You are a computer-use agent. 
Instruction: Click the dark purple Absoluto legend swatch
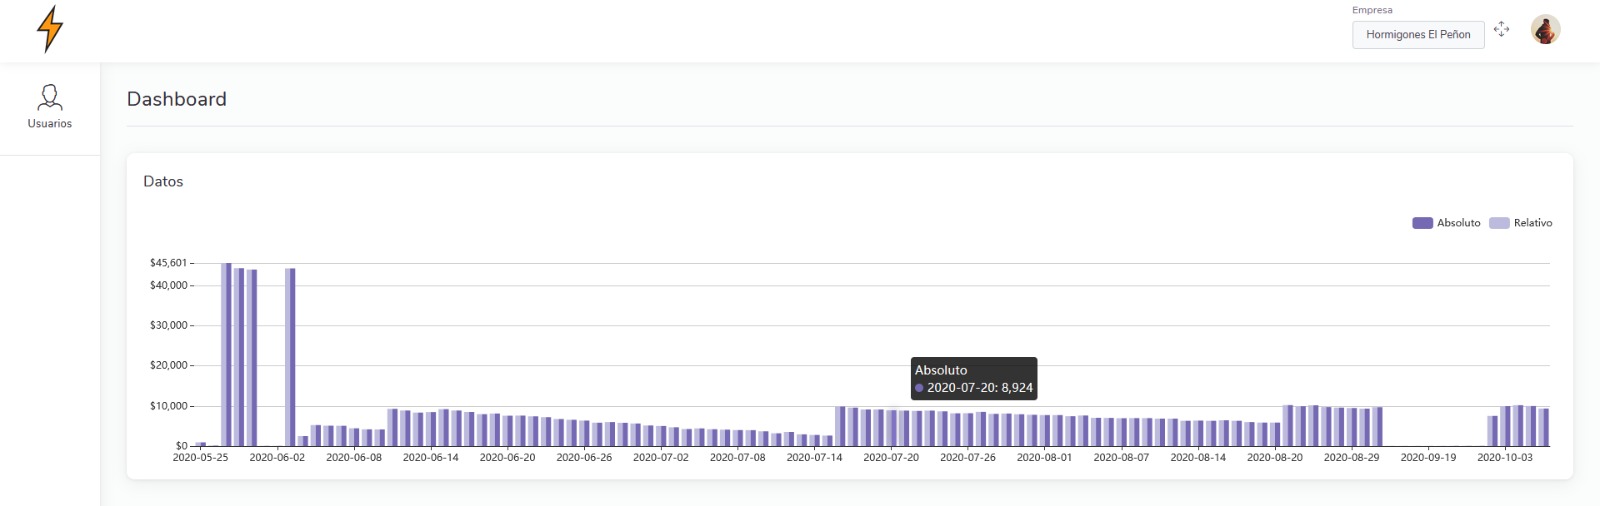coord(1422,223)
